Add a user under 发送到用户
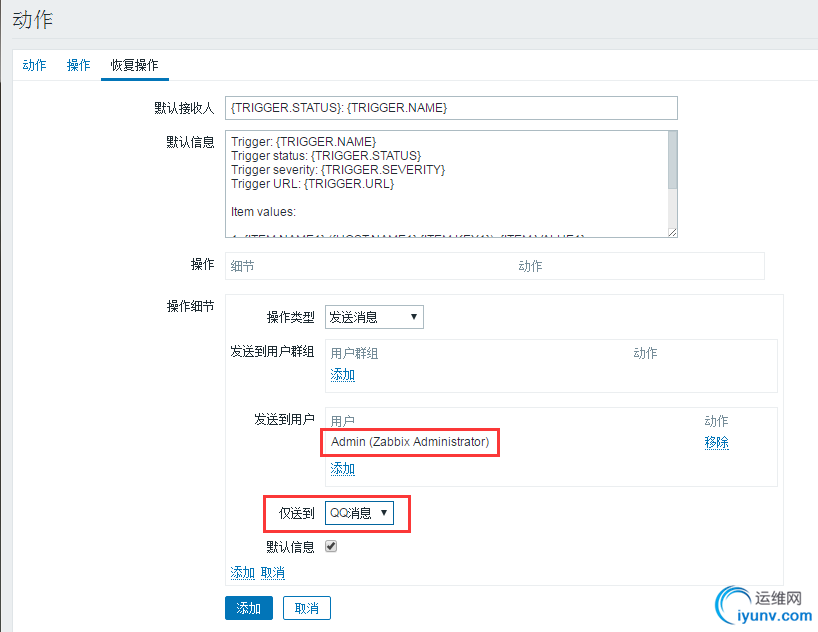Image resolution: width=818 pixels, height=632 pixels. click(x=343, y=469)
